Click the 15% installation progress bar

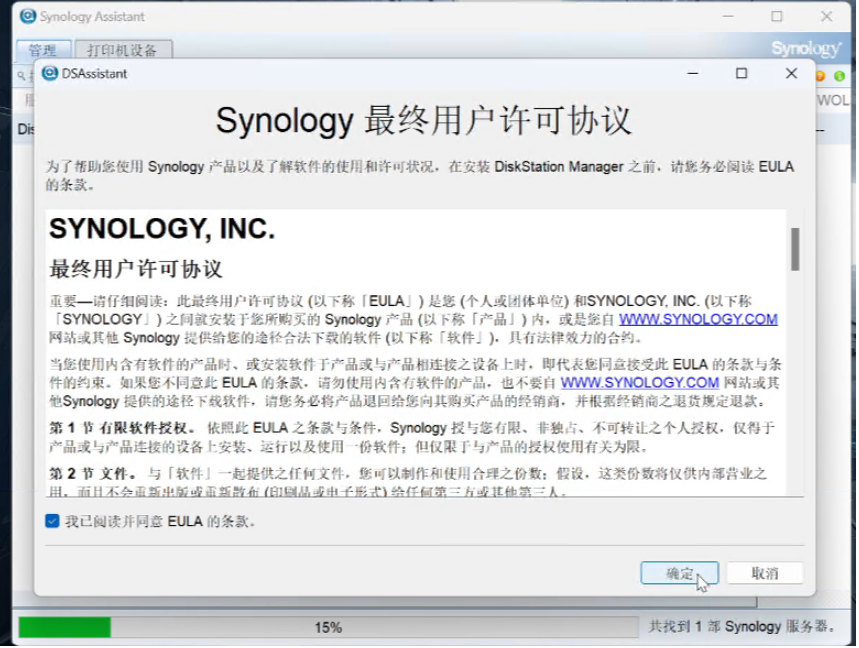click(329, 628)
